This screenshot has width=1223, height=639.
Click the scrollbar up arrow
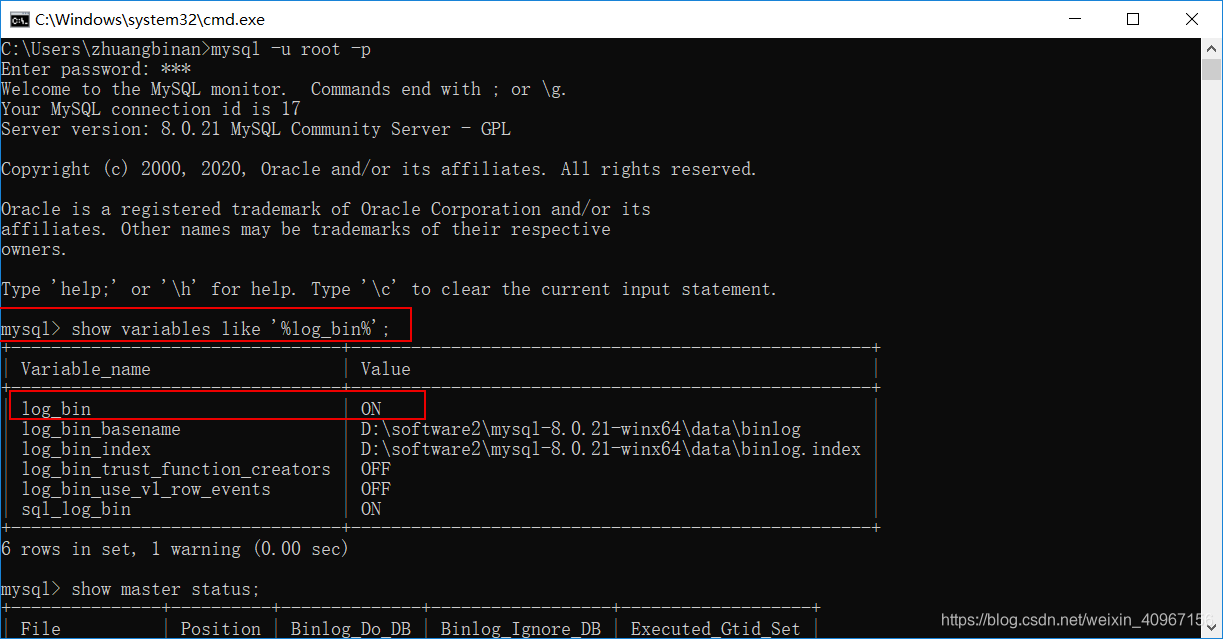pos(1212,48)
